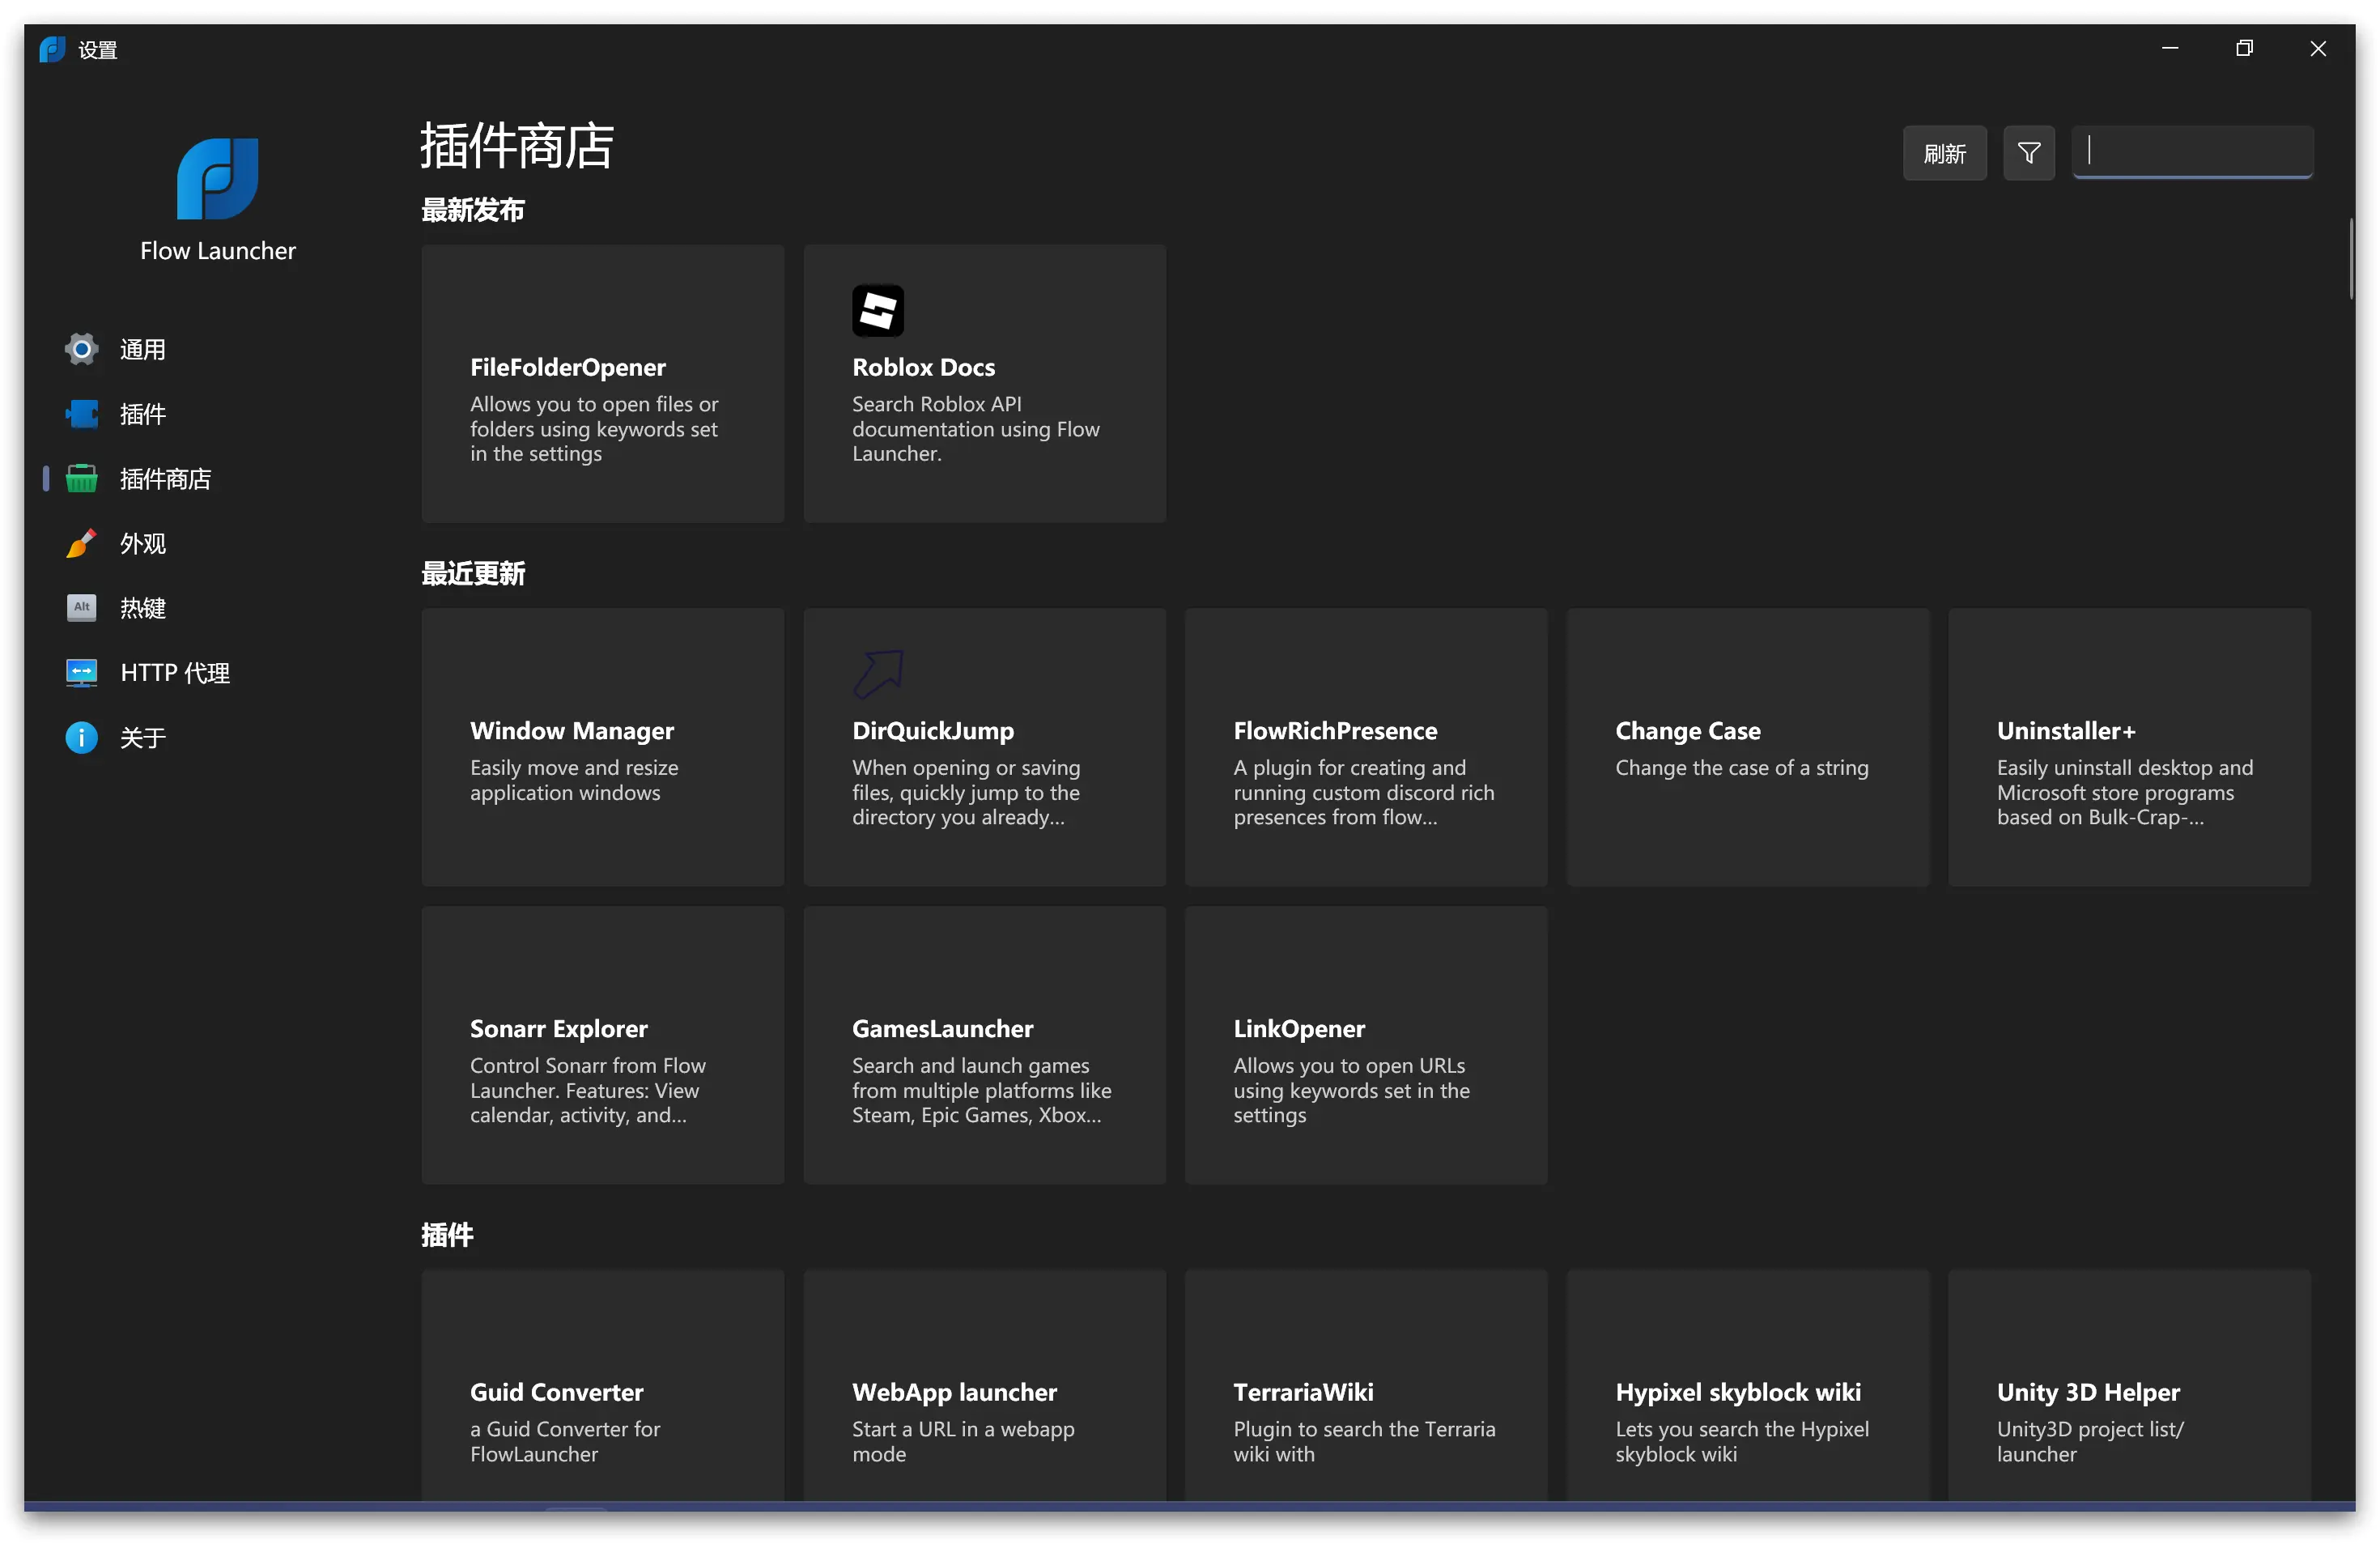Open the 通用 settings page
2380x1544 pixels.
coord(142,349)
